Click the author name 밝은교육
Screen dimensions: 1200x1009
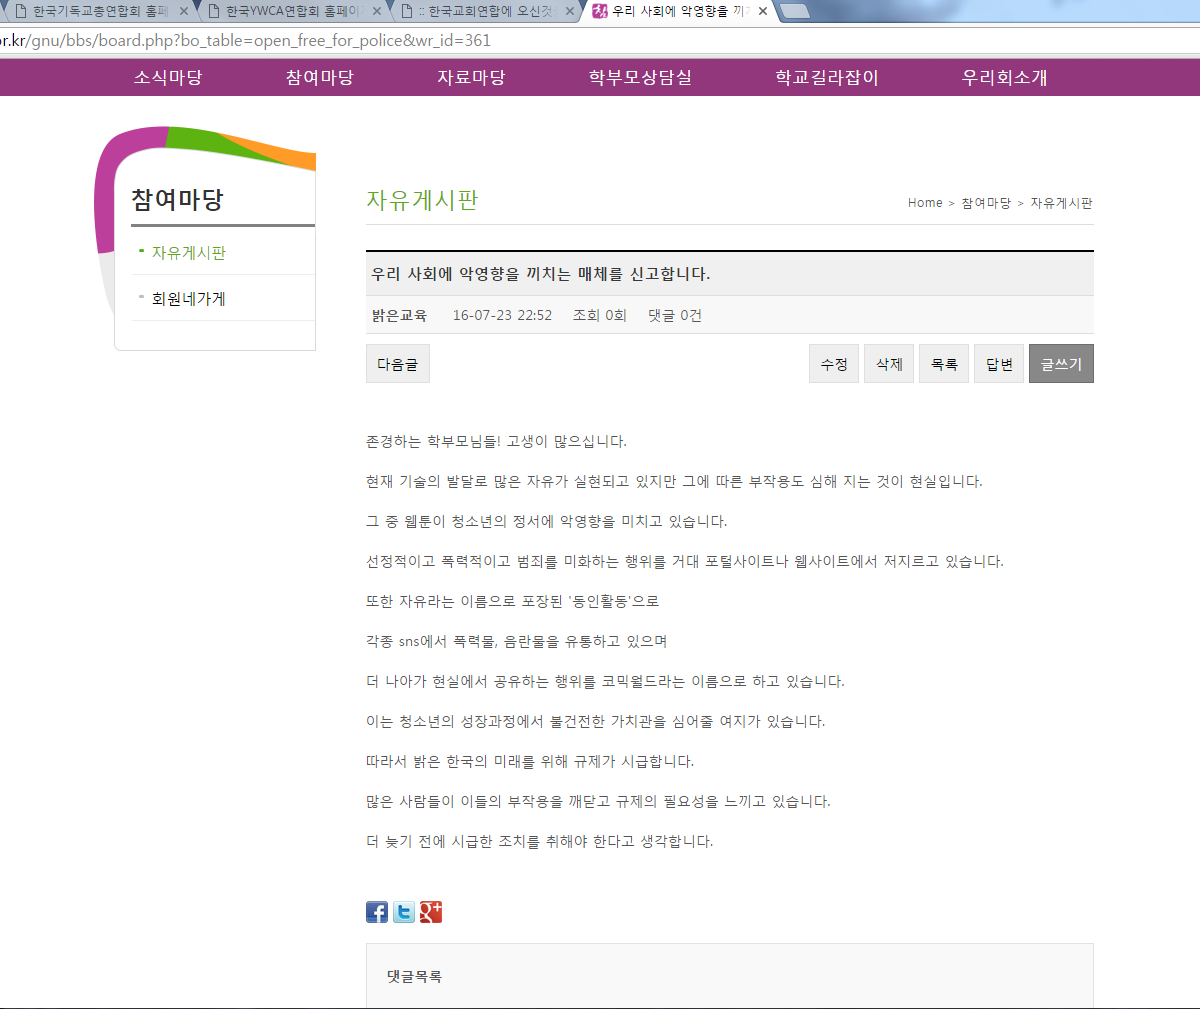[399, 315]
